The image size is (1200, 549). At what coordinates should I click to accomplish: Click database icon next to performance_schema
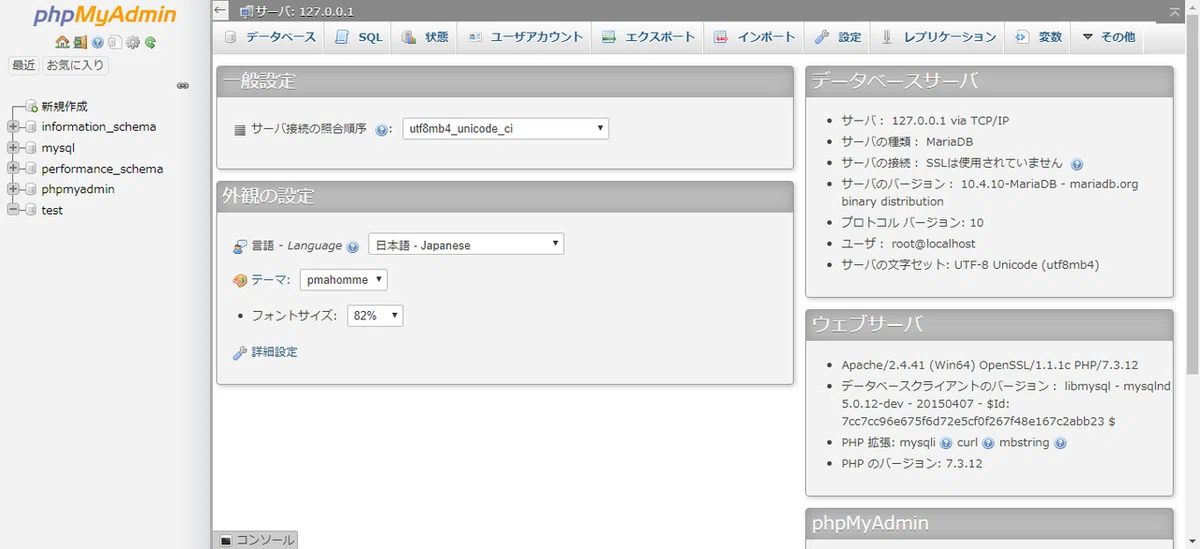pyautogui.click(x=31, y=169)
